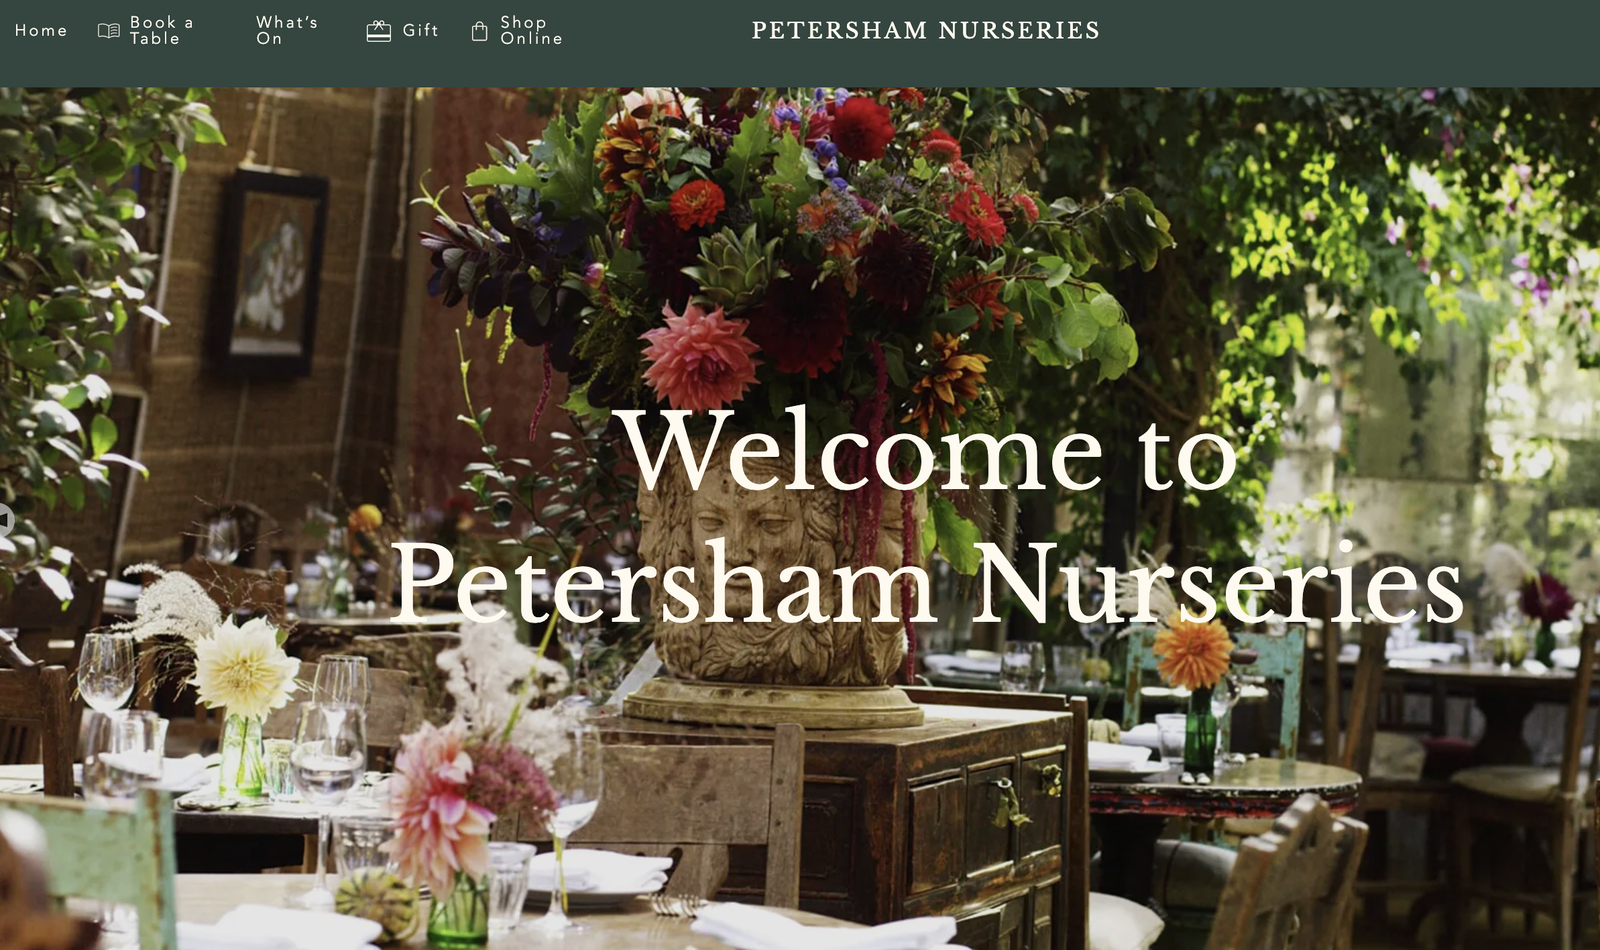Viewport: 1600px width, 950px height.
Task: Click the shopping bag icon
Action: coord(479,31)
